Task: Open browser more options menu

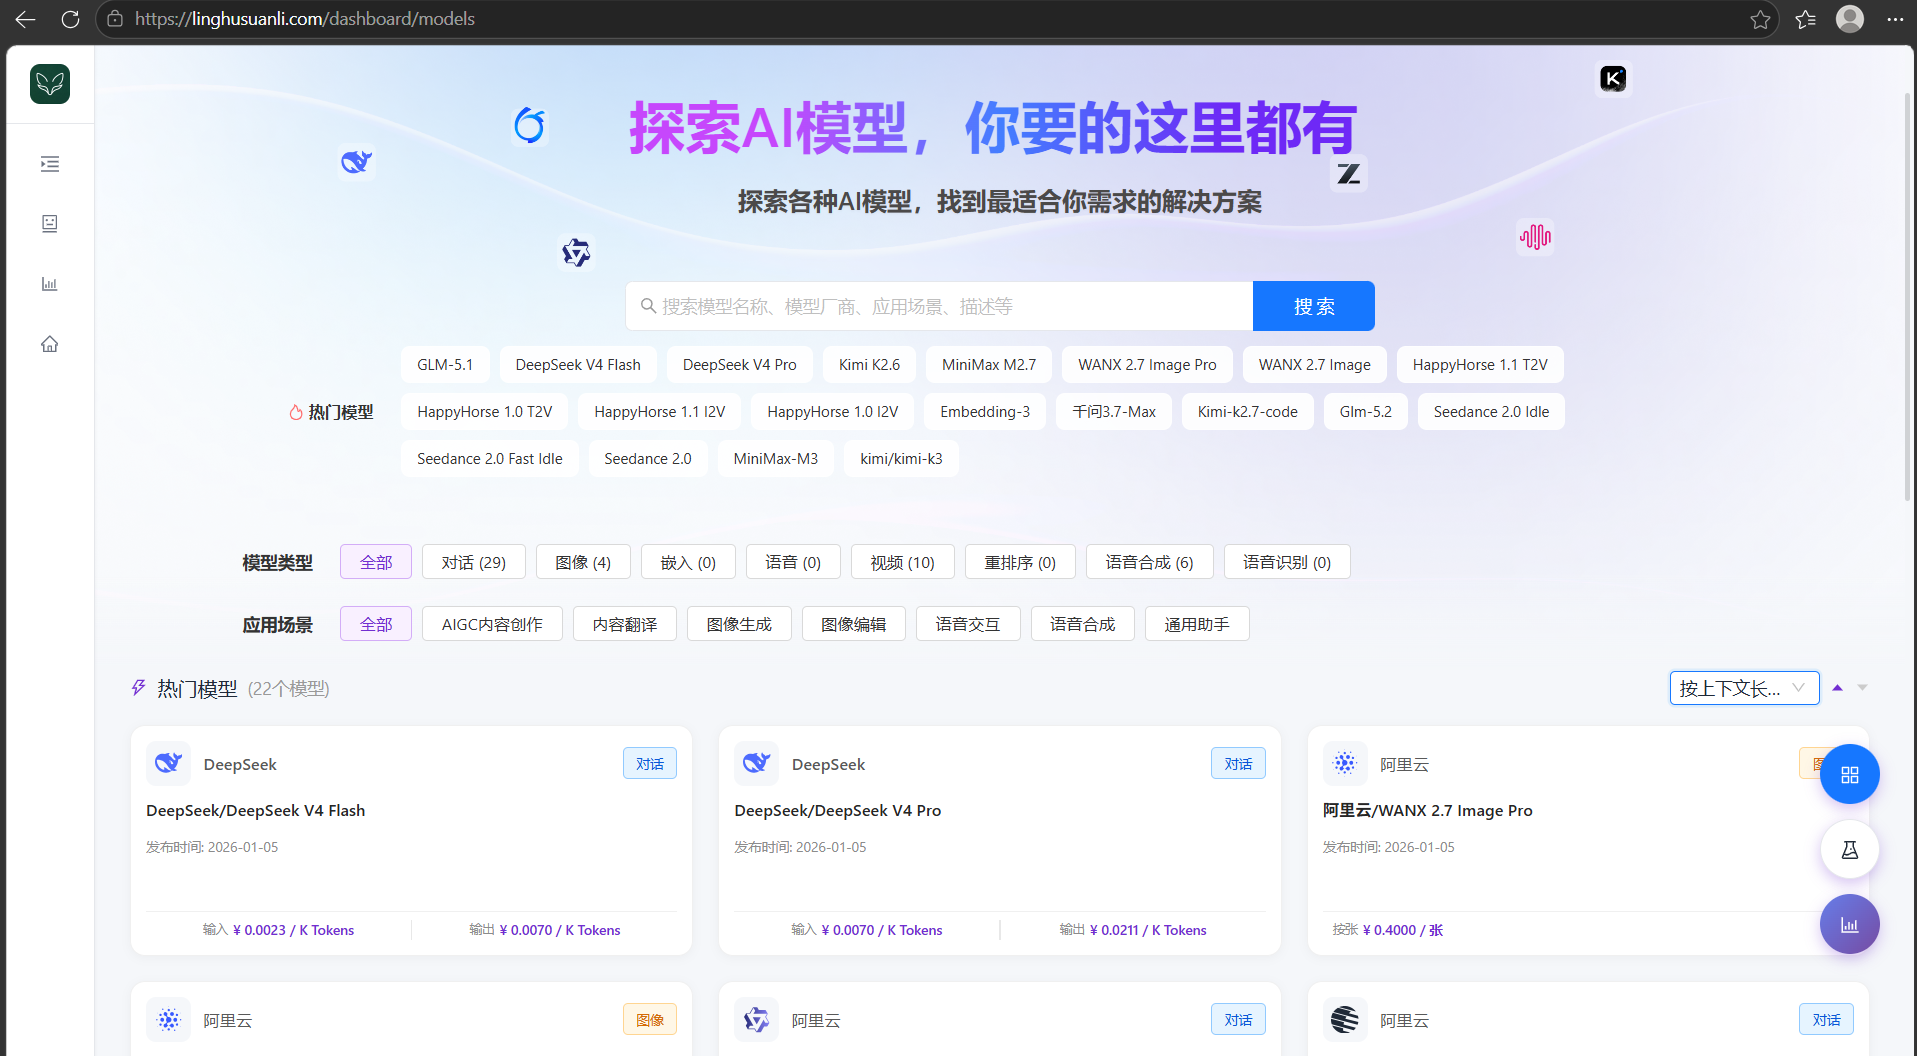Action: pyautogui.click(x=1895, y=19)
